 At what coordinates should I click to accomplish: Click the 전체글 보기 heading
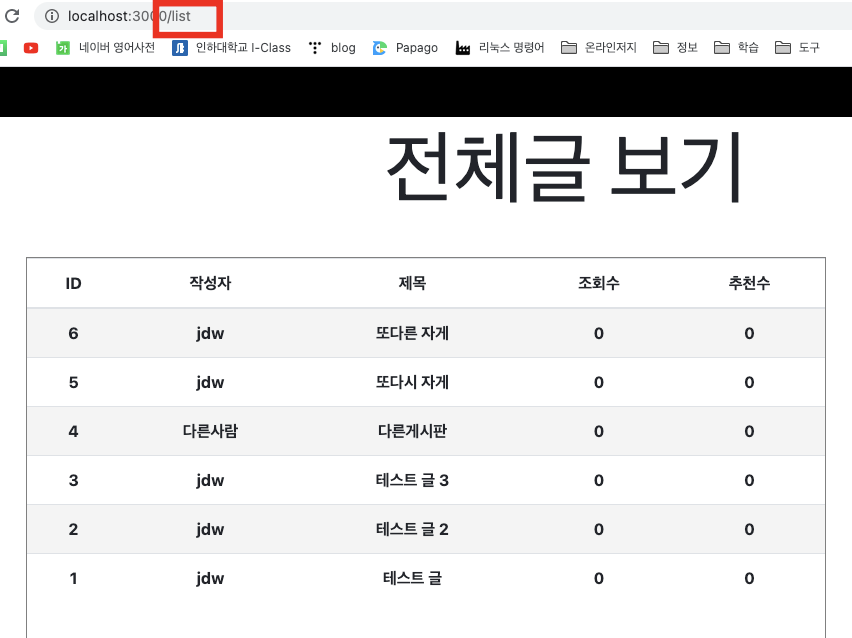click(x=563, y=167)
